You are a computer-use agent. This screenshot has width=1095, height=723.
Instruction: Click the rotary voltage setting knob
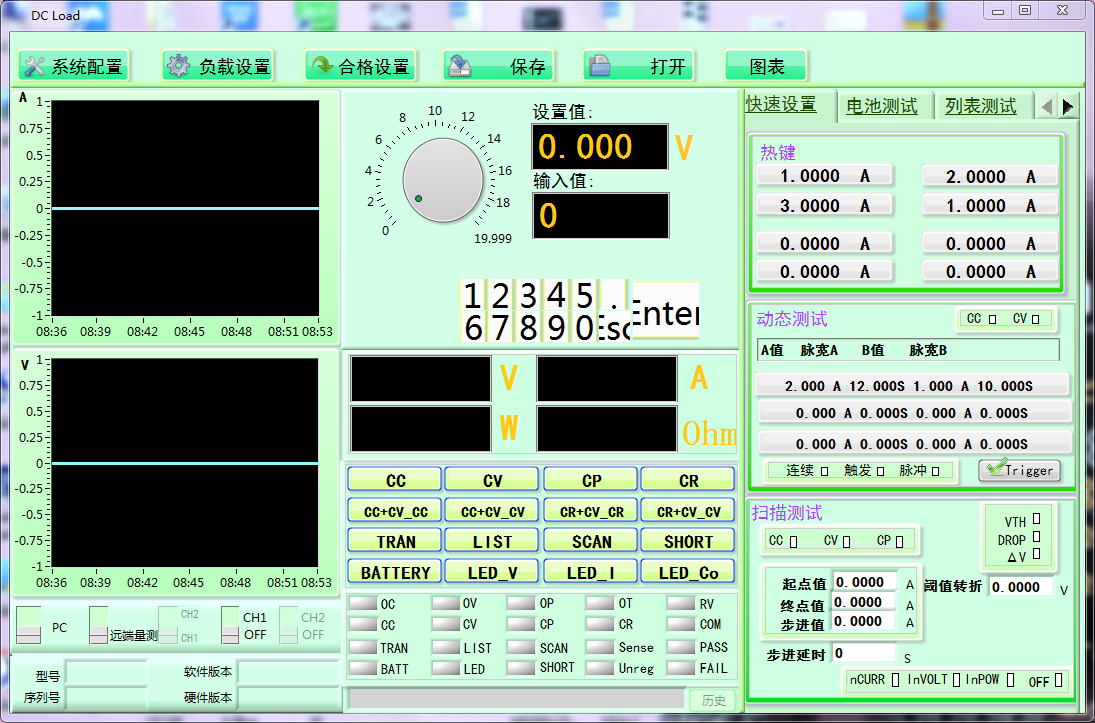(442, 180)
